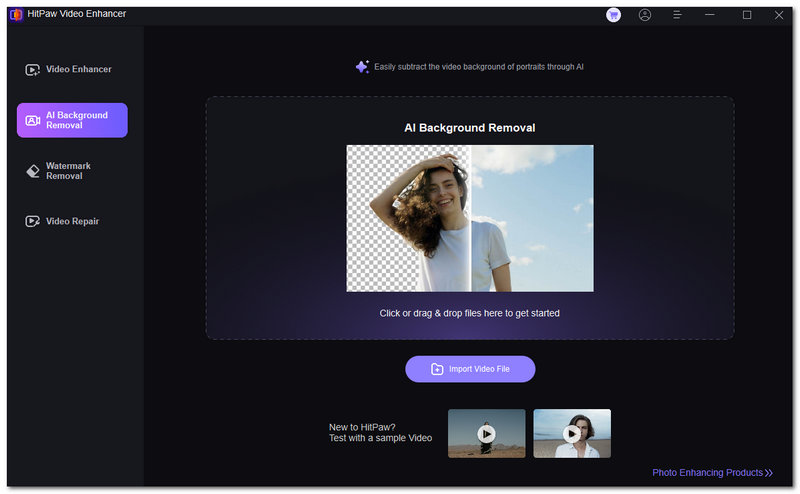Viewport: 800px width, 494px height.
Task: Click the Video Enhancer sidebar icon
Action: [33, 69]
